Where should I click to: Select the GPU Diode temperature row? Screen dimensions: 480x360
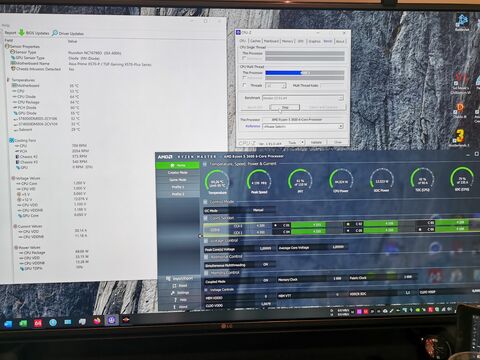pyautogui.click(x=46, y=113)
